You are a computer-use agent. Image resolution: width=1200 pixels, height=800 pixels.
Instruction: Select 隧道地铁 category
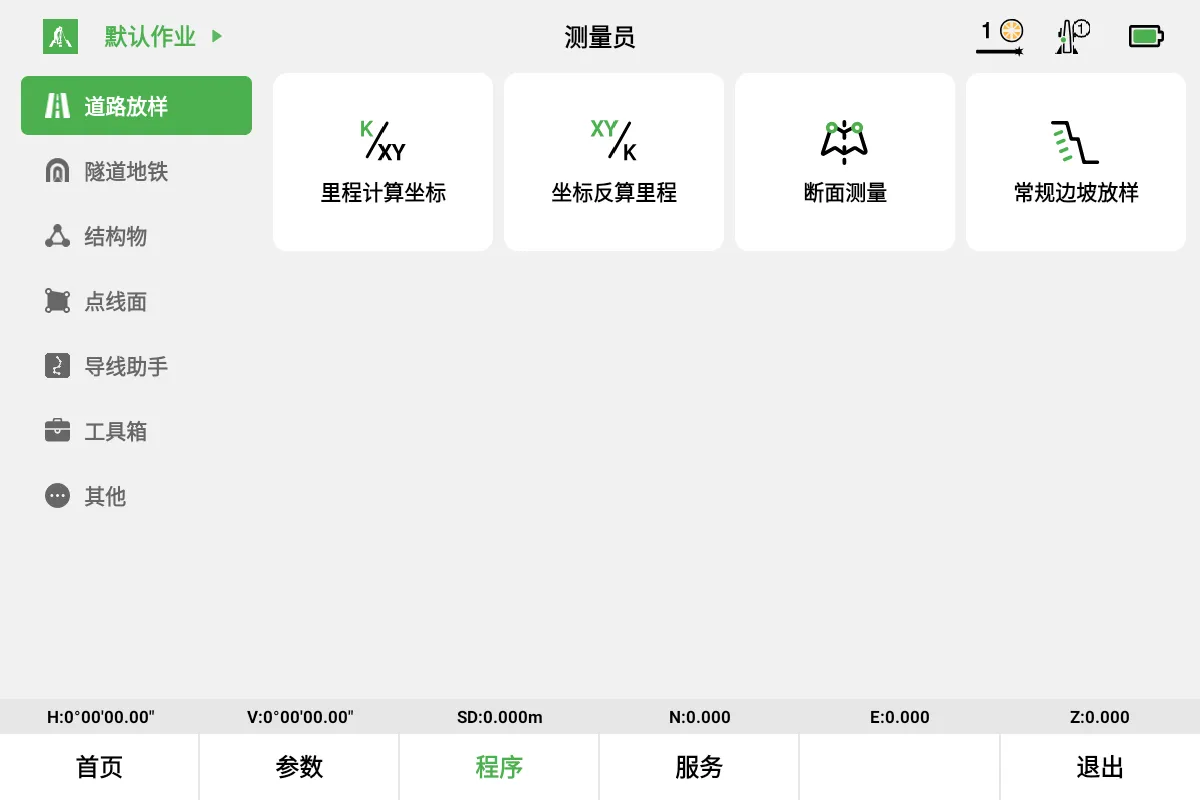tap(136, 171)
